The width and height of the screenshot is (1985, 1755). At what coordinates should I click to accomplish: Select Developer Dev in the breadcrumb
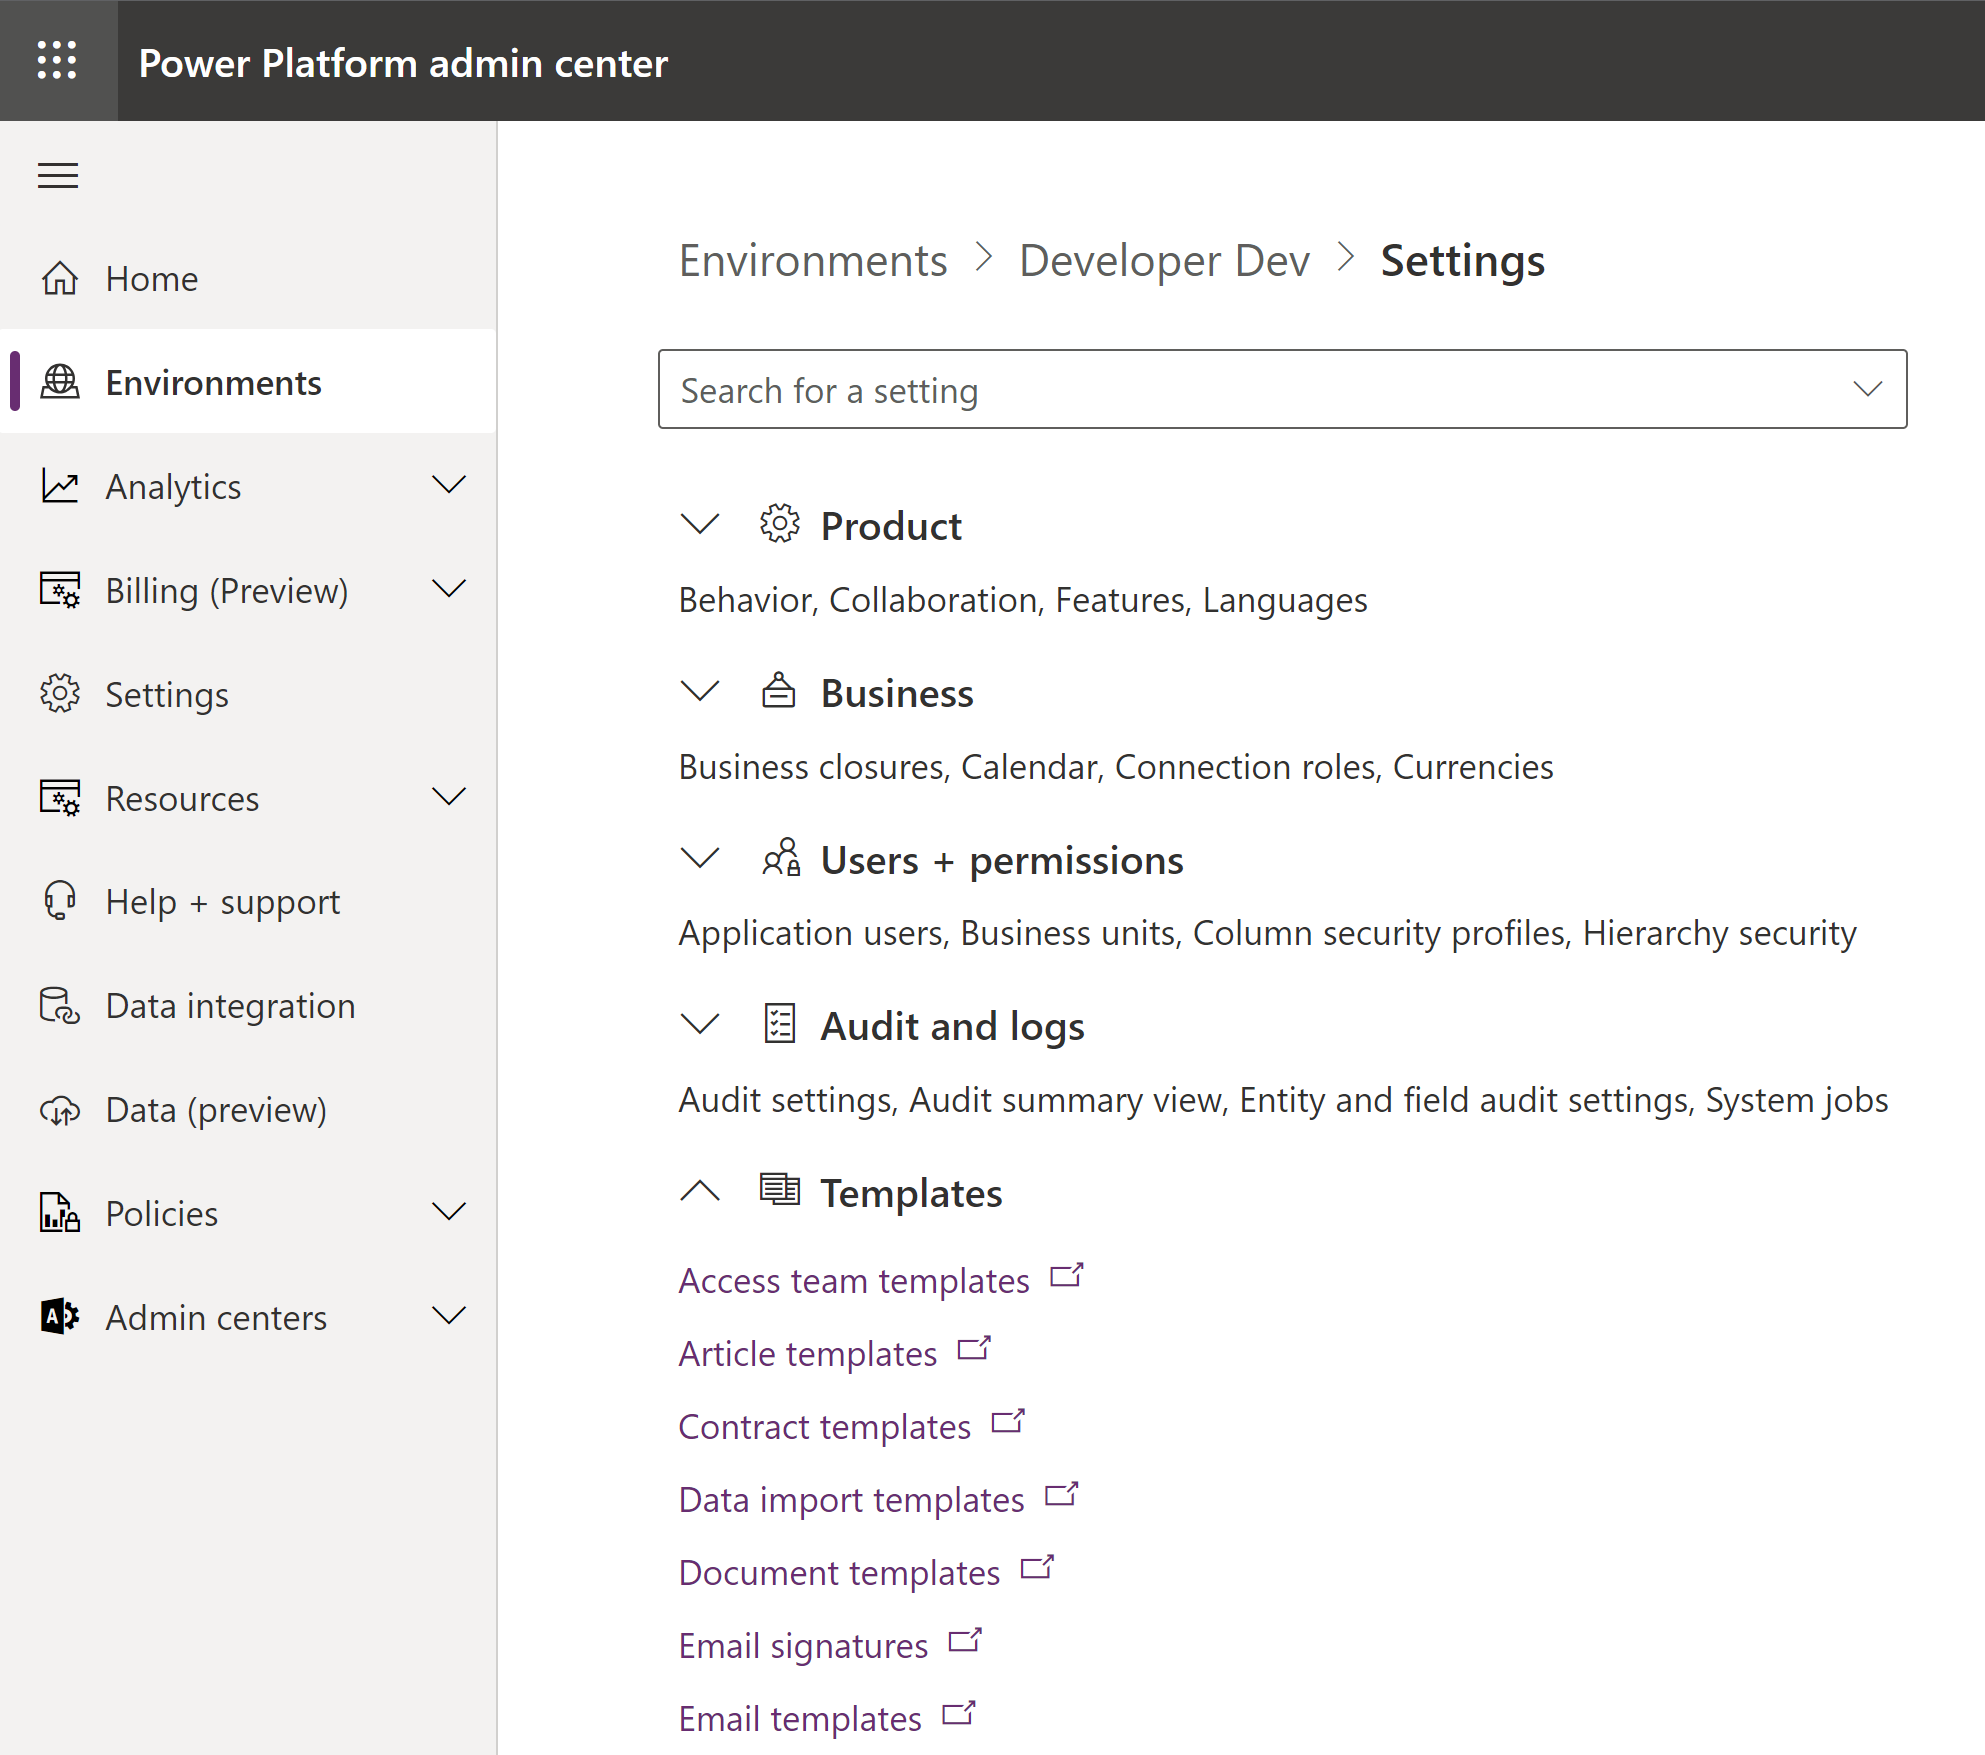1164,260
